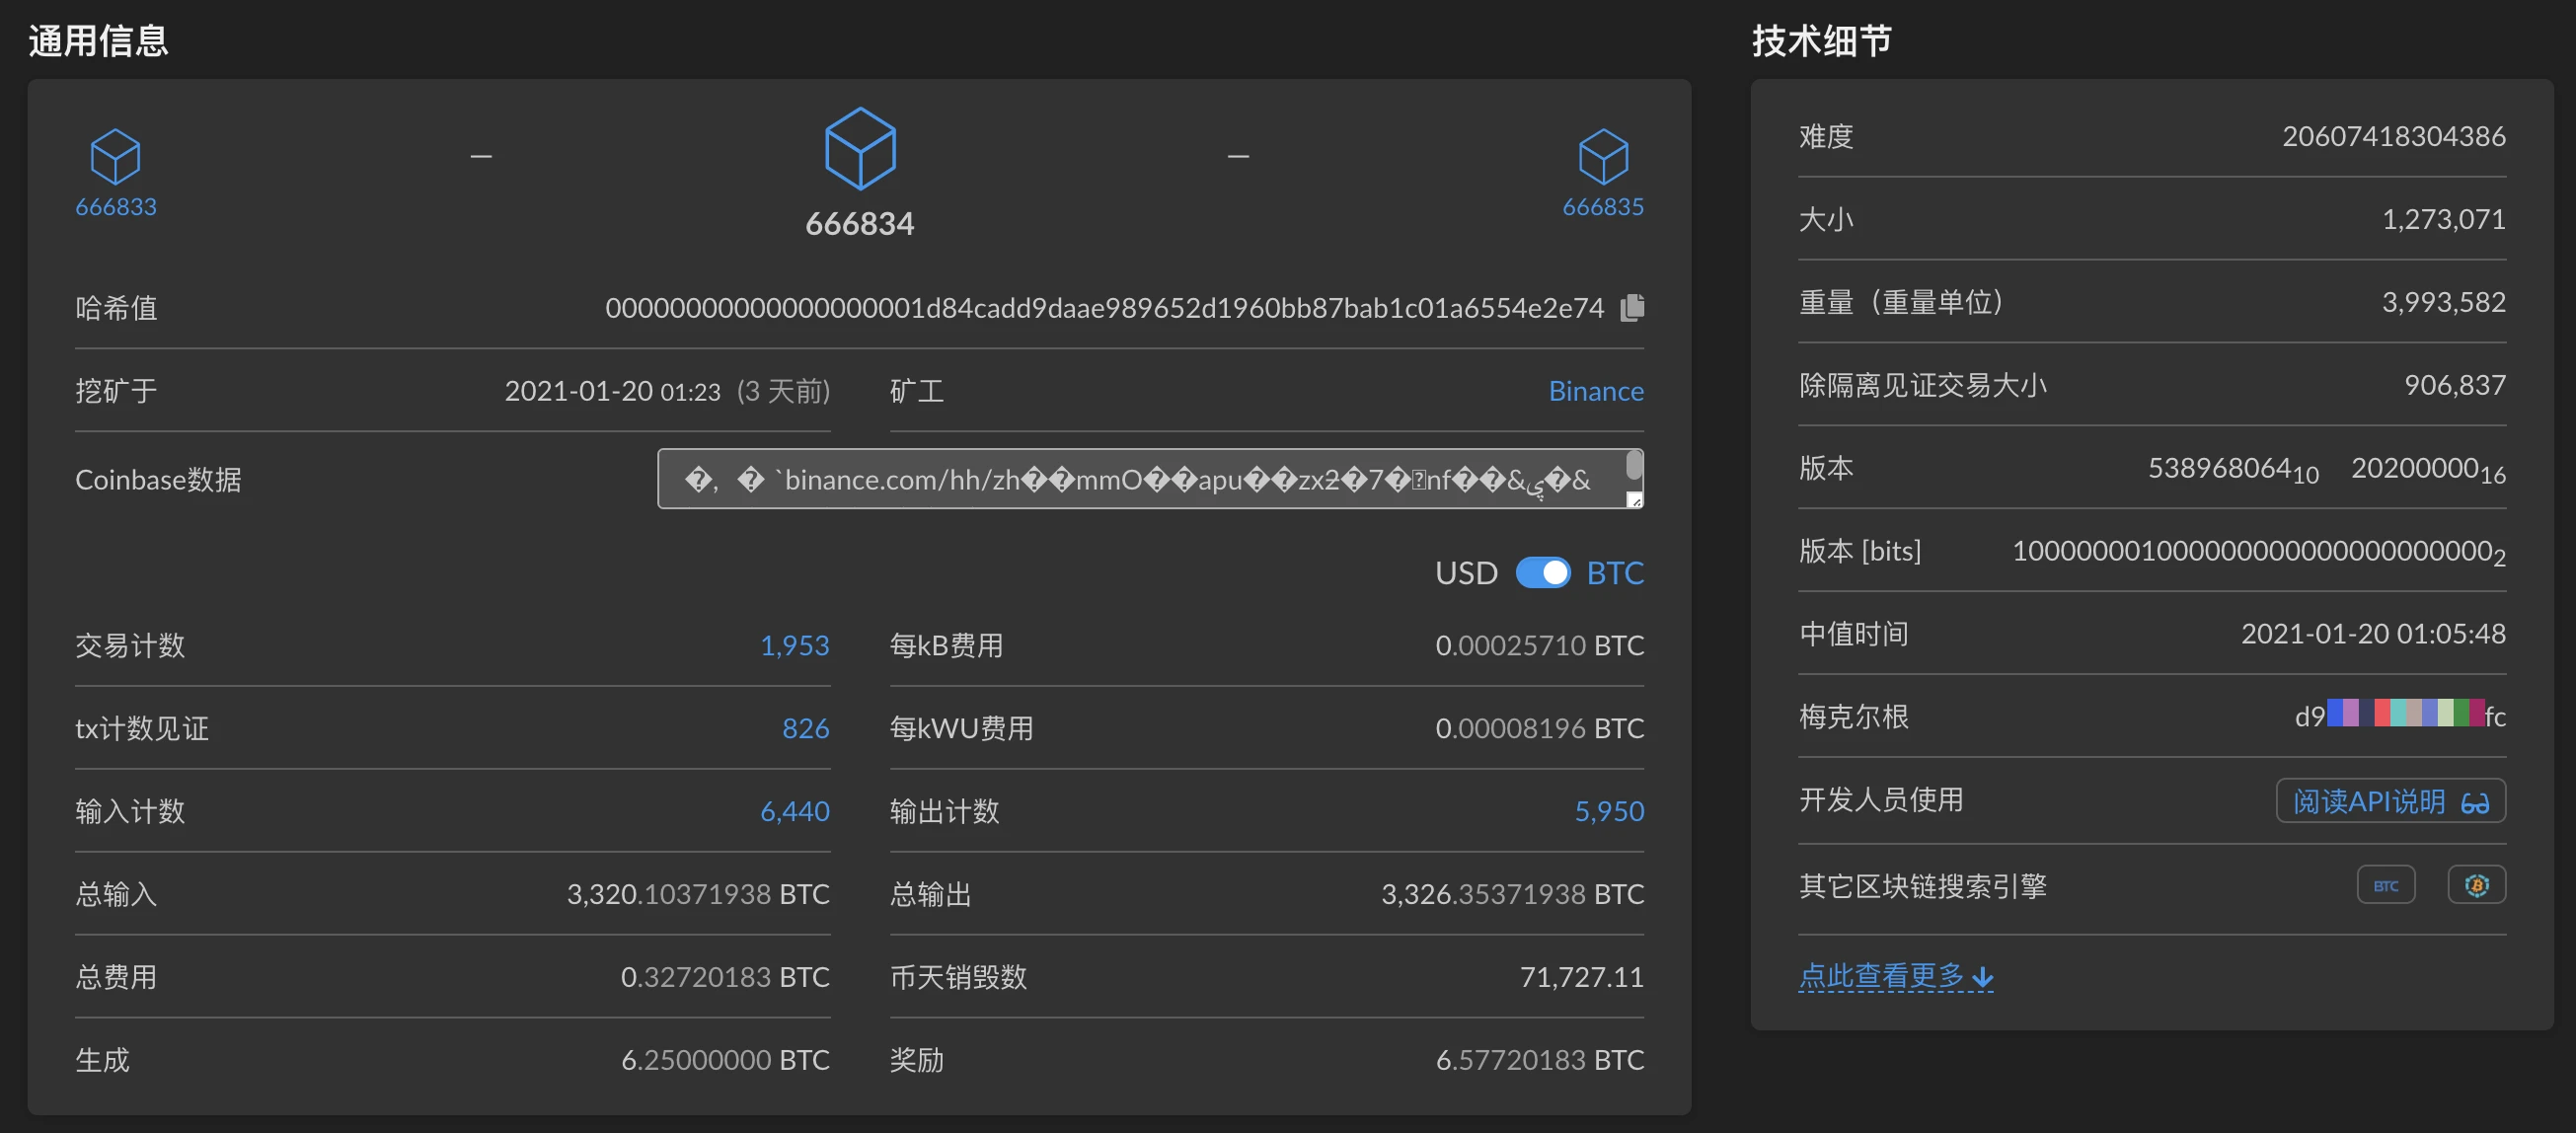Click reward value 6.57720183 BTC
This screenshot has height=1133, width=2576.
[1540, 1060]
